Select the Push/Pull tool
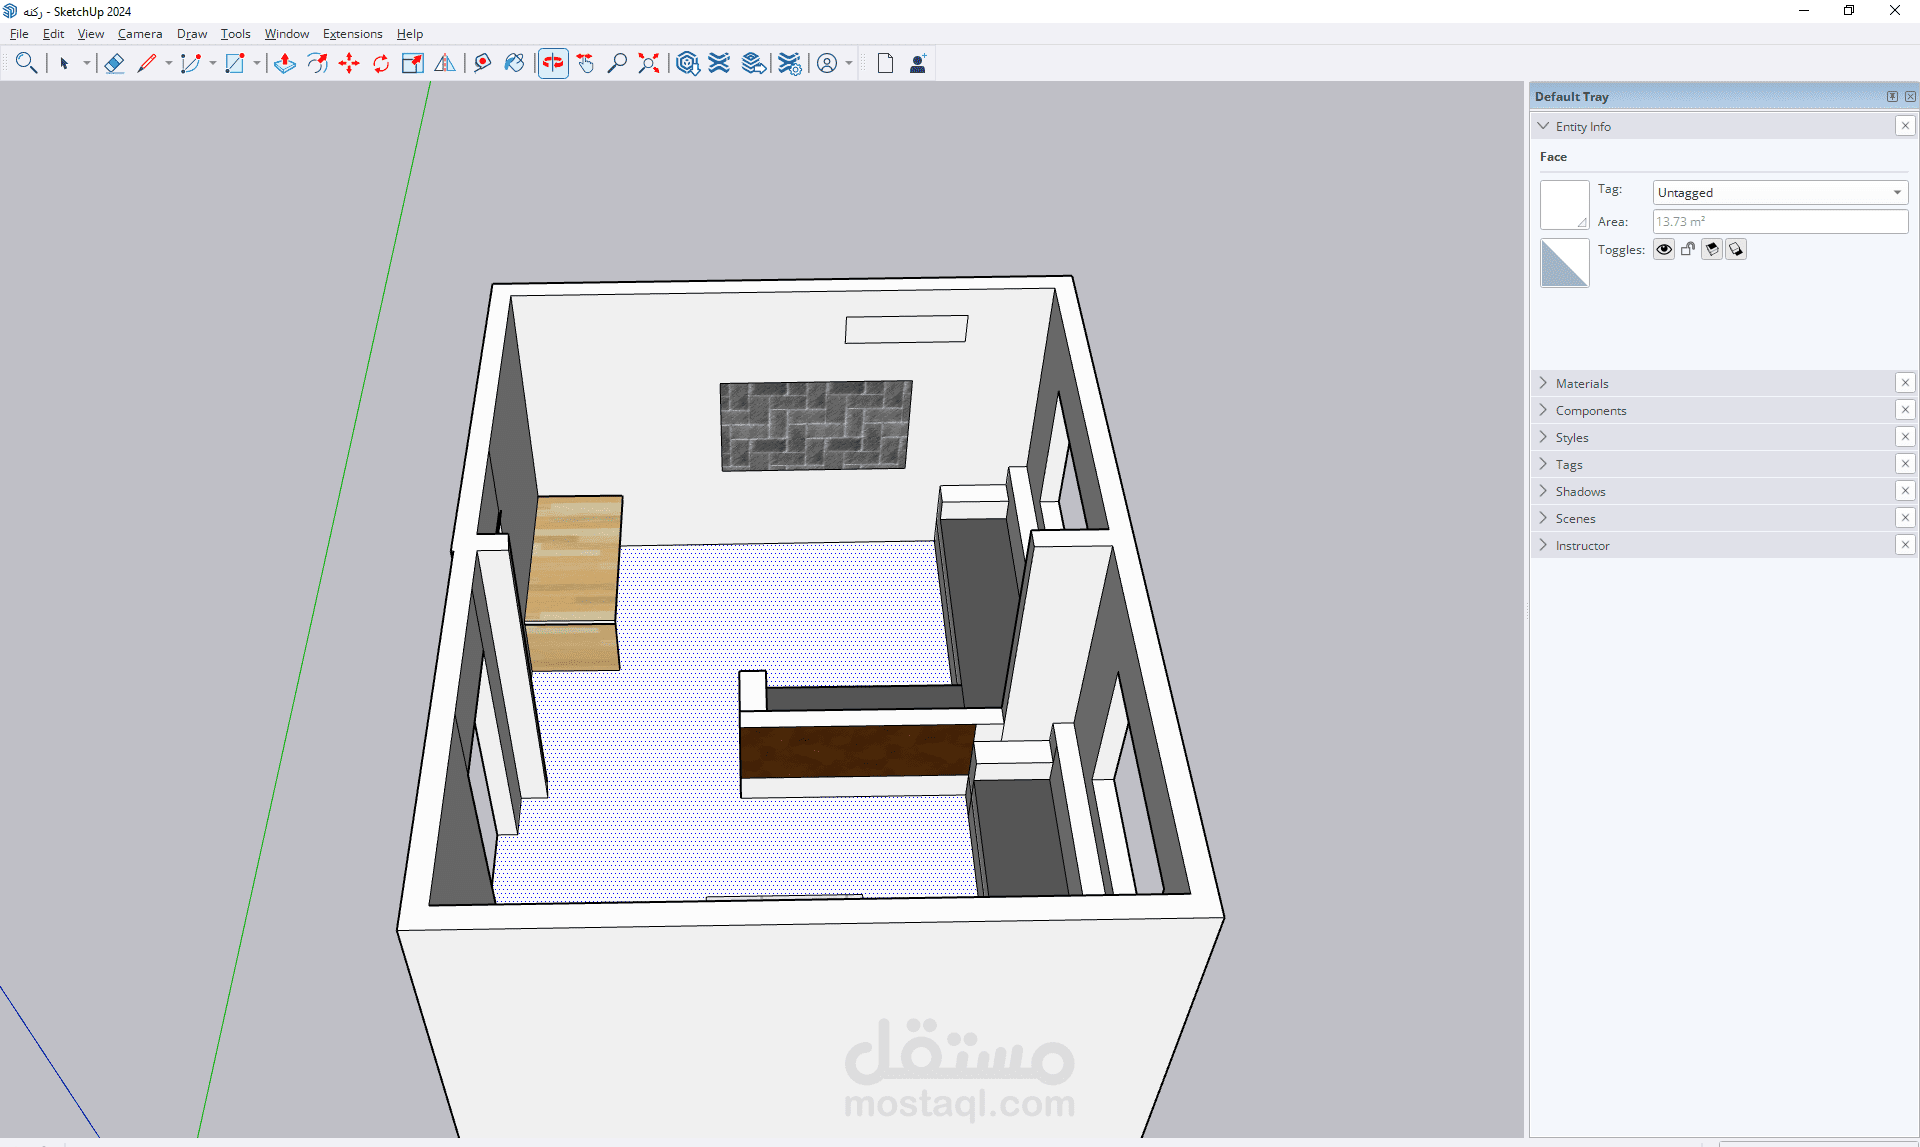 (x=285, y=63)
